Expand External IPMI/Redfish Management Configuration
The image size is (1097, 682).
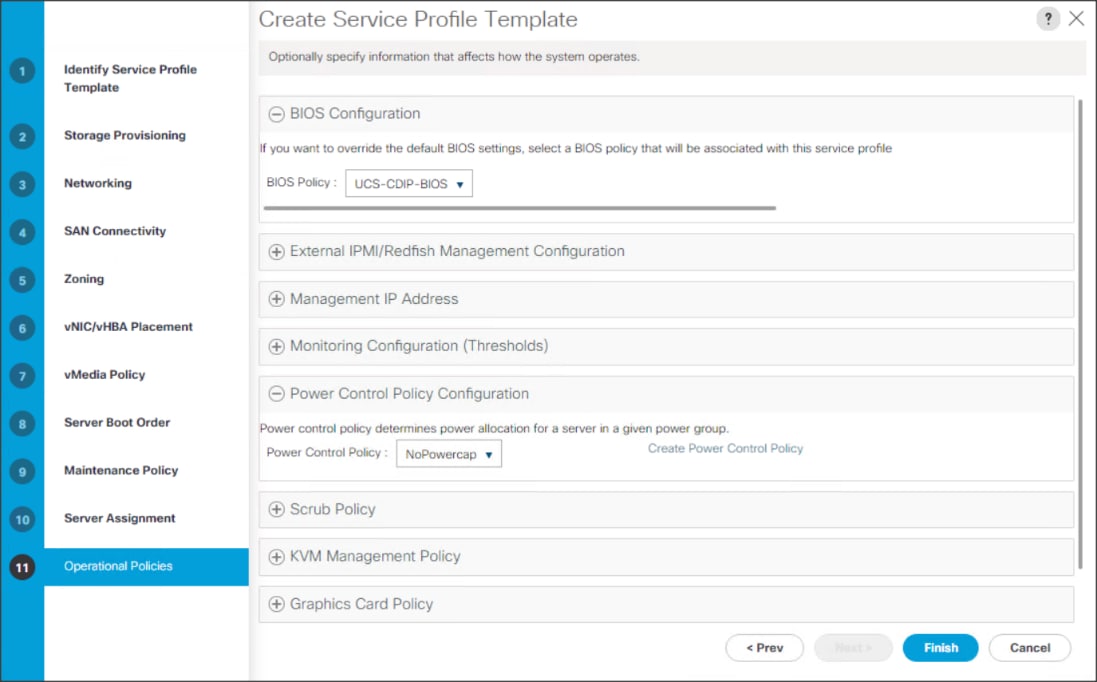point(277,252)
